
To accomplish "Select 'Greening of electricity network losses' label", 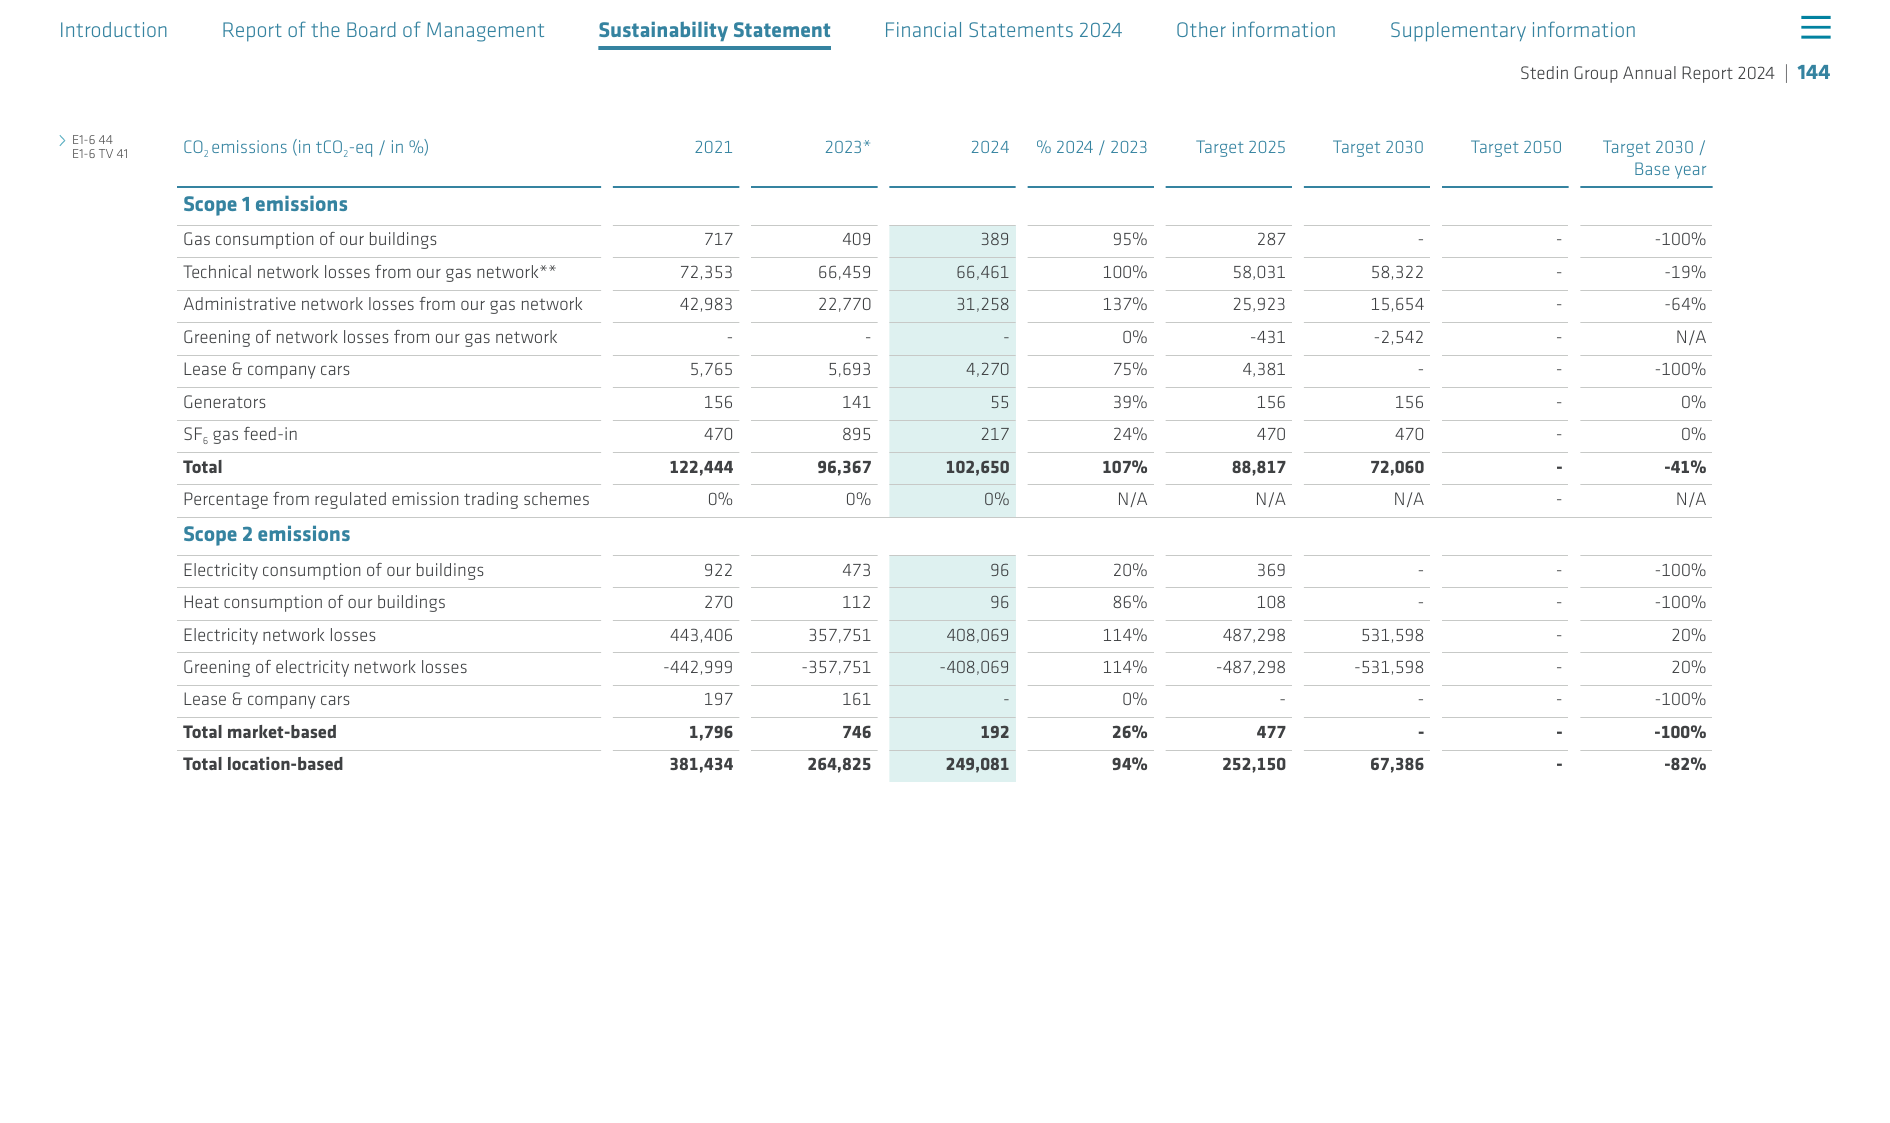I will [325, 667].
